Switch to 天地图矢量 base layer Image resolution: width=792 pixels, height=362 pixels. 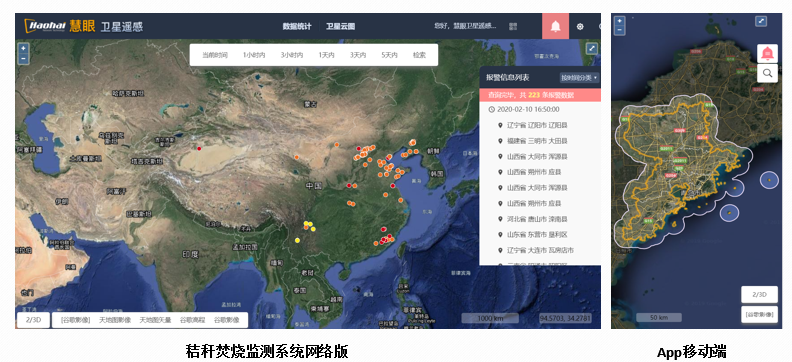pyautogui.click(x=156, y=320)
